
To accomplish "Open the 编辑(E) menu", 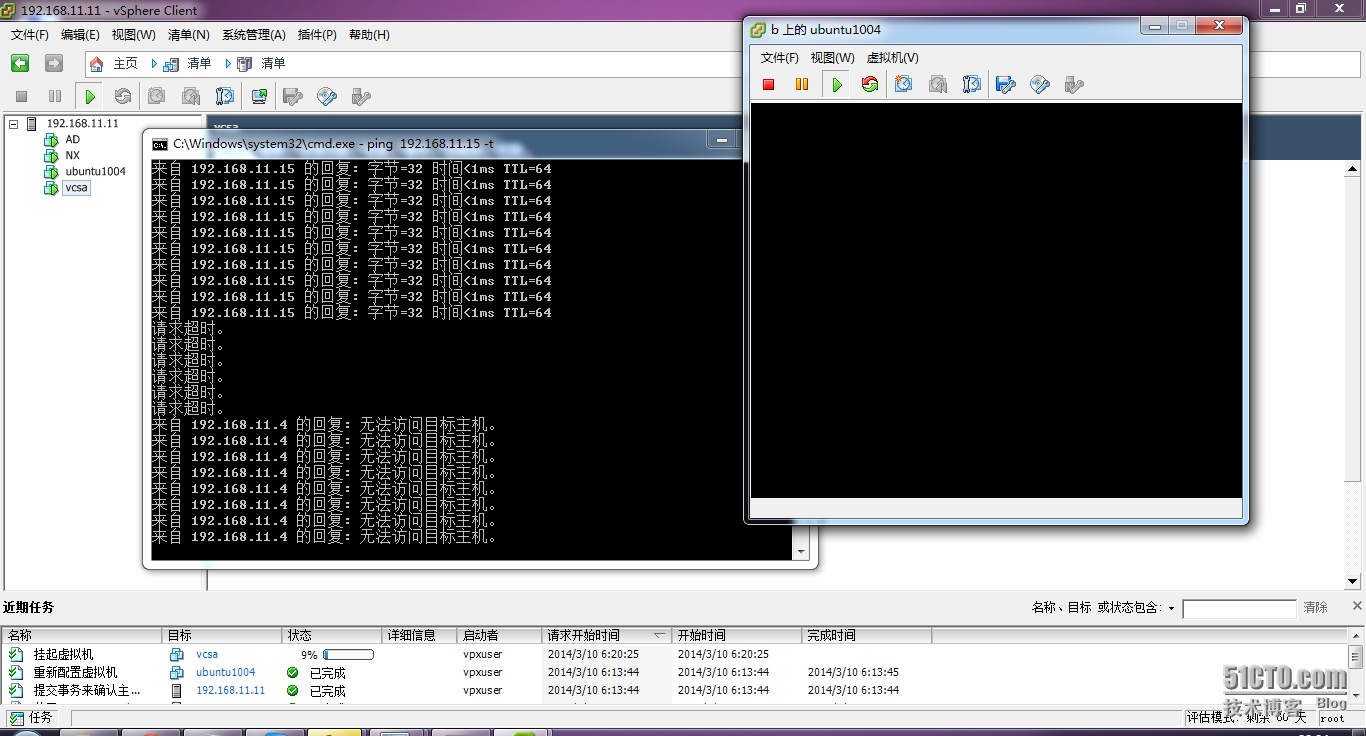I will pos(80,35).
